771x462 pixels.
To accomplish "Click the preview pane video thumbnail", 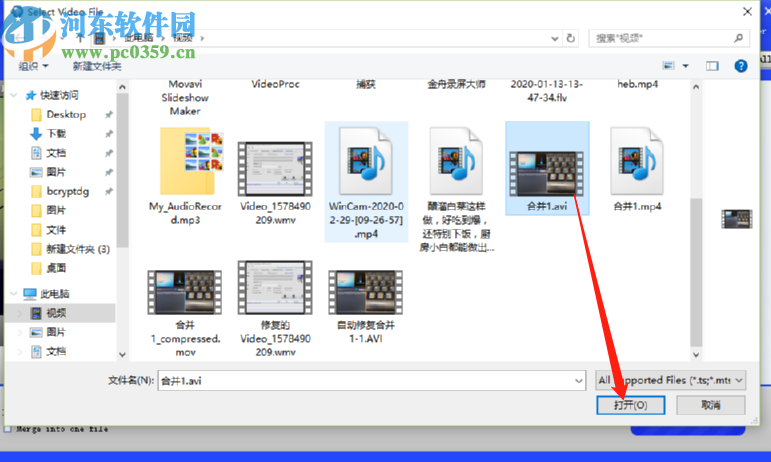I will [x=737, y=219].
